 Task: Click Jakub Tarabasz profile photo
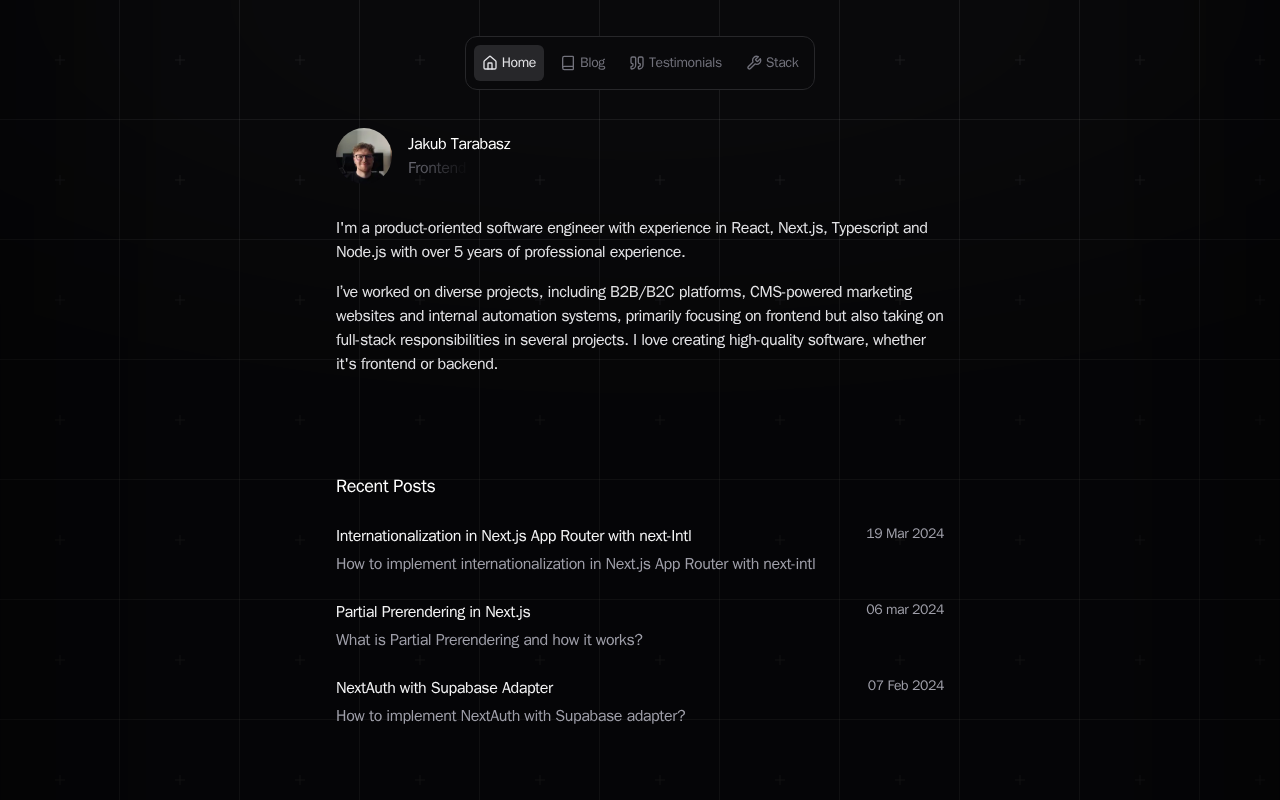[364, 156]
